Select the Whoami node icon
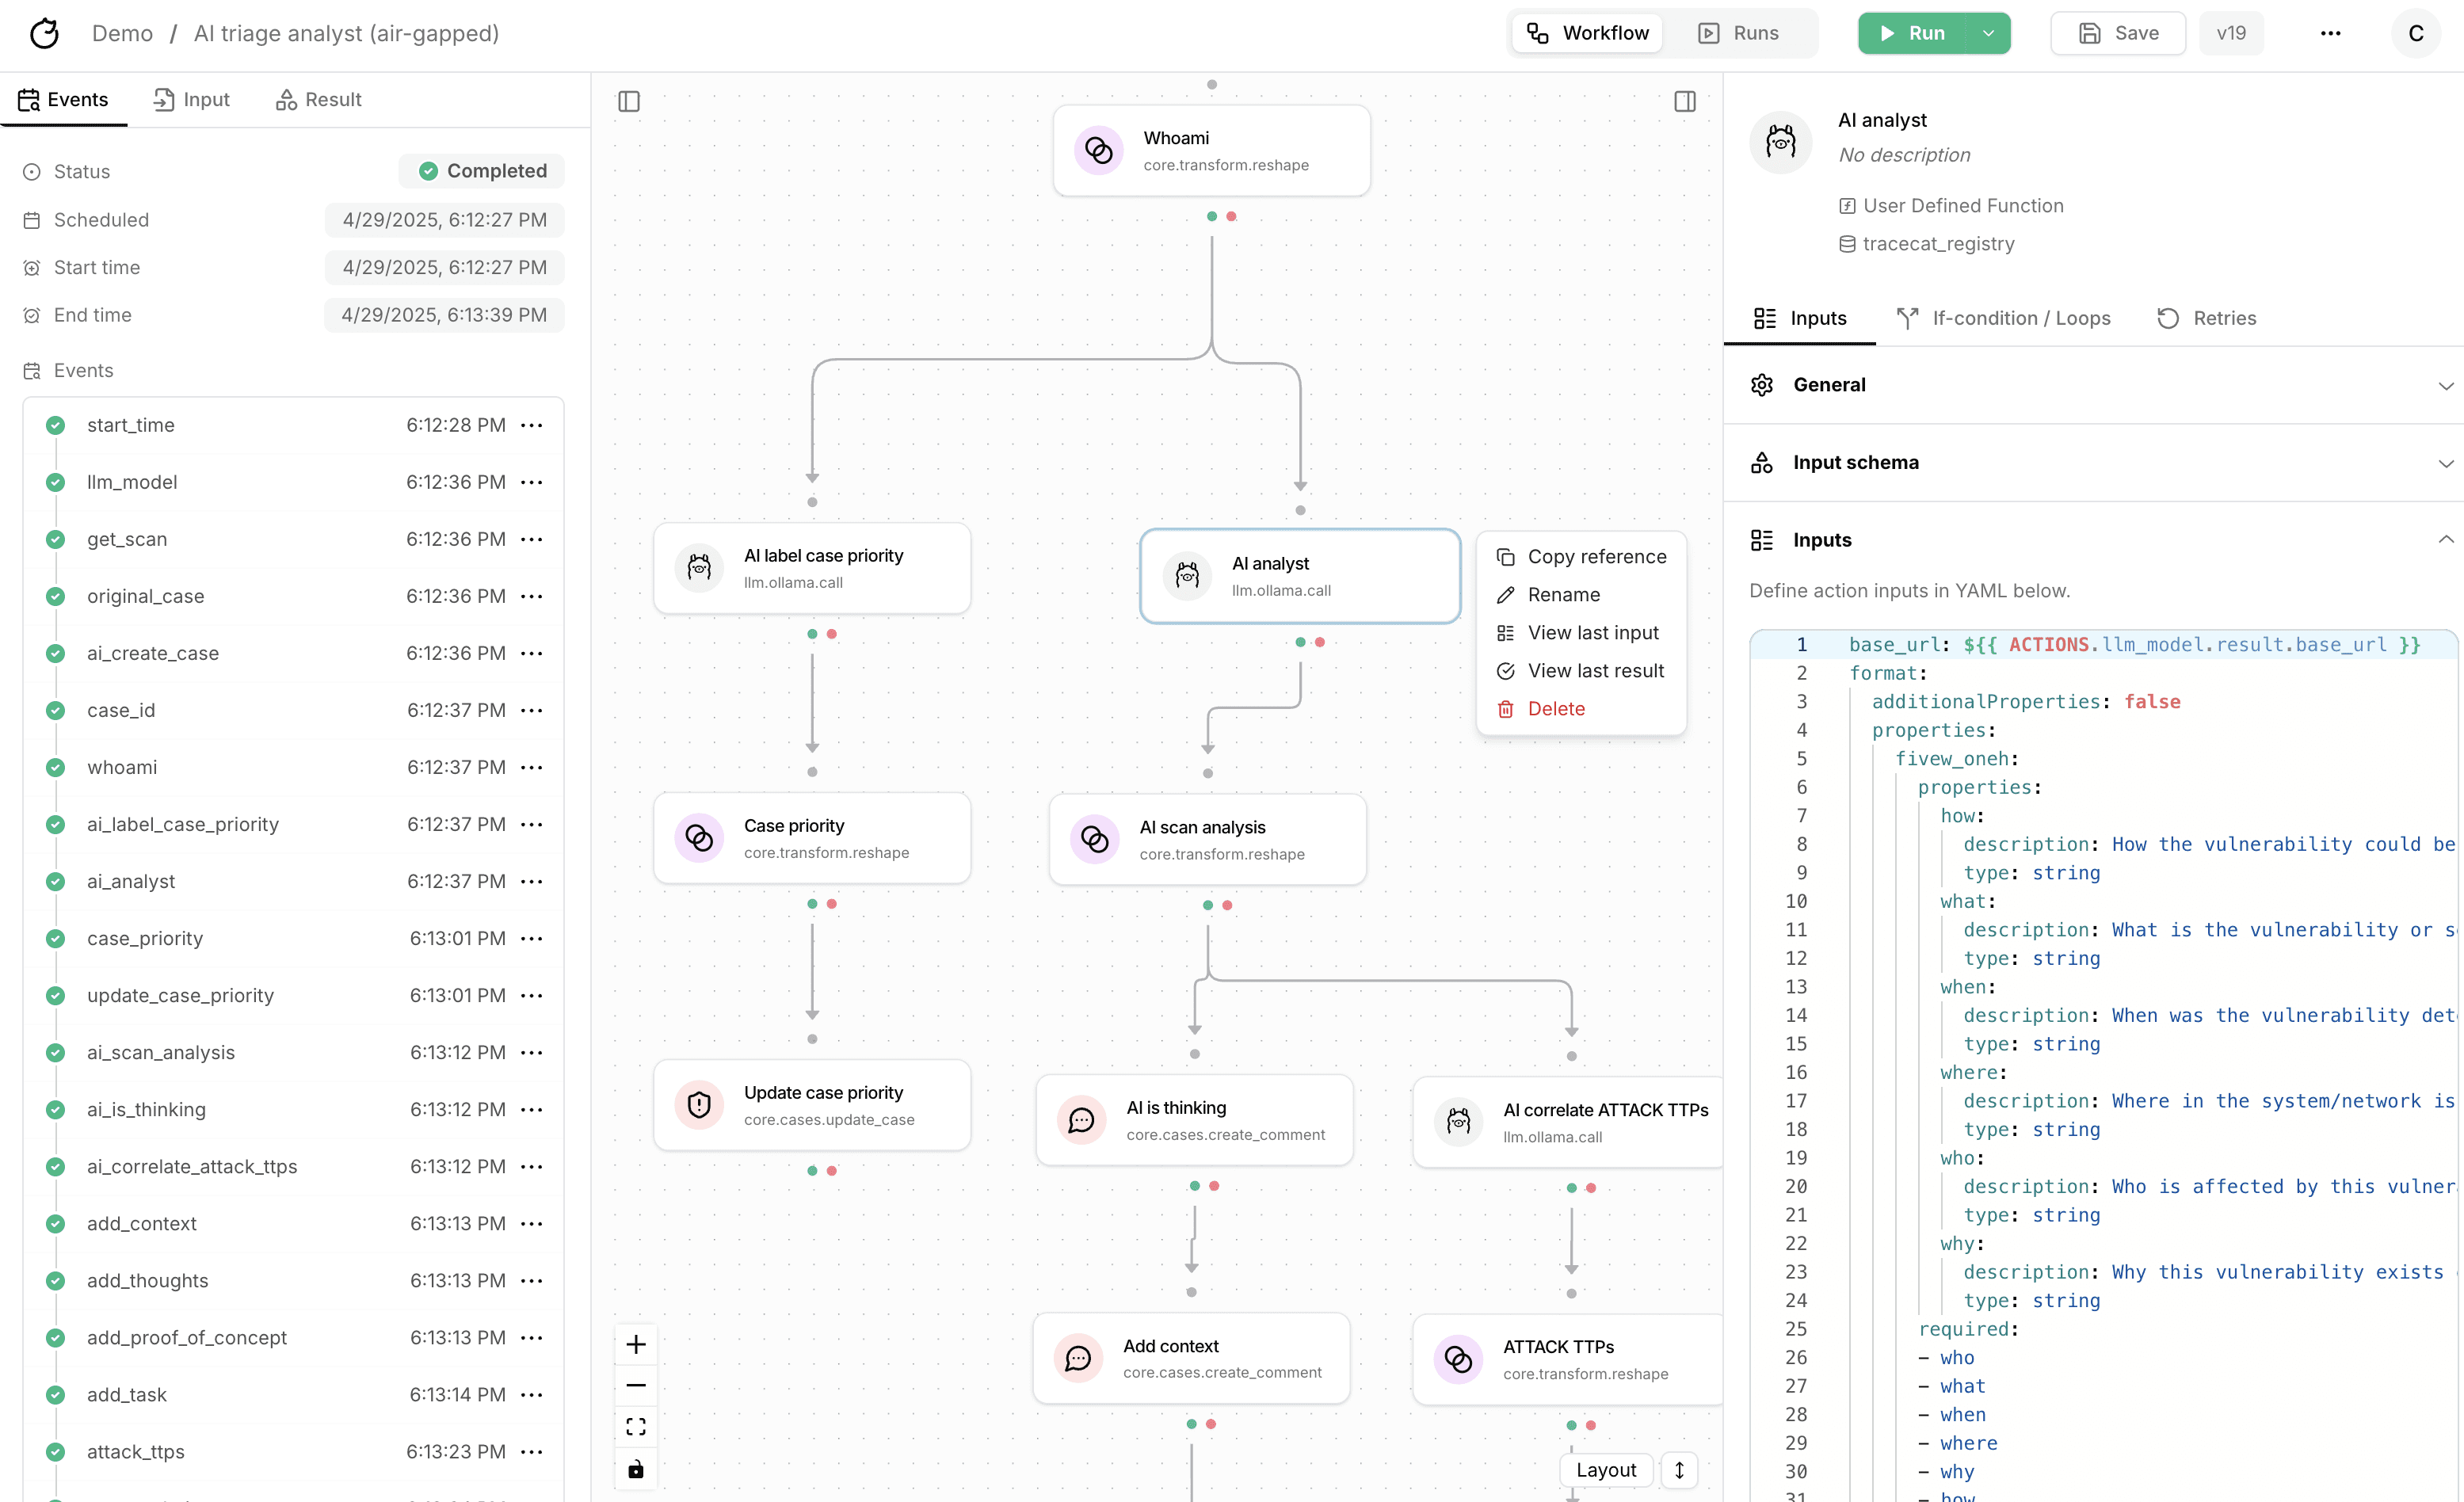 point(1099,150)
